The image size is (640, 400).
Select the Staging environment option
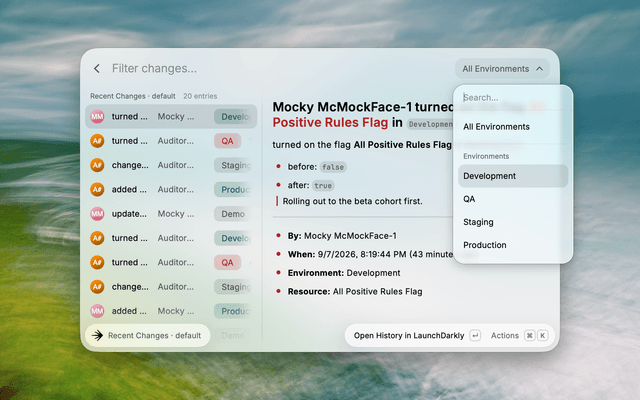tap(513, 222)
